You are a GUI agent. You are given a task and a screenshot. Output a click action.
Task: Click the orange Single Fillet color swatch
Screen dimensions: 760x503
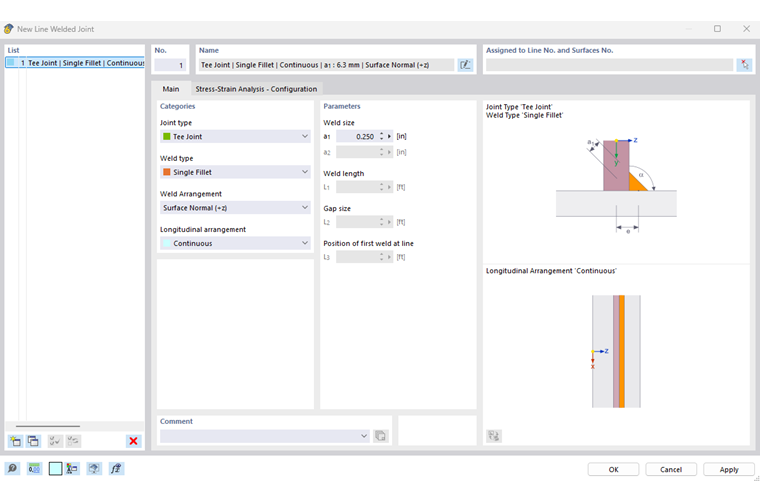(x=167, y=172)
